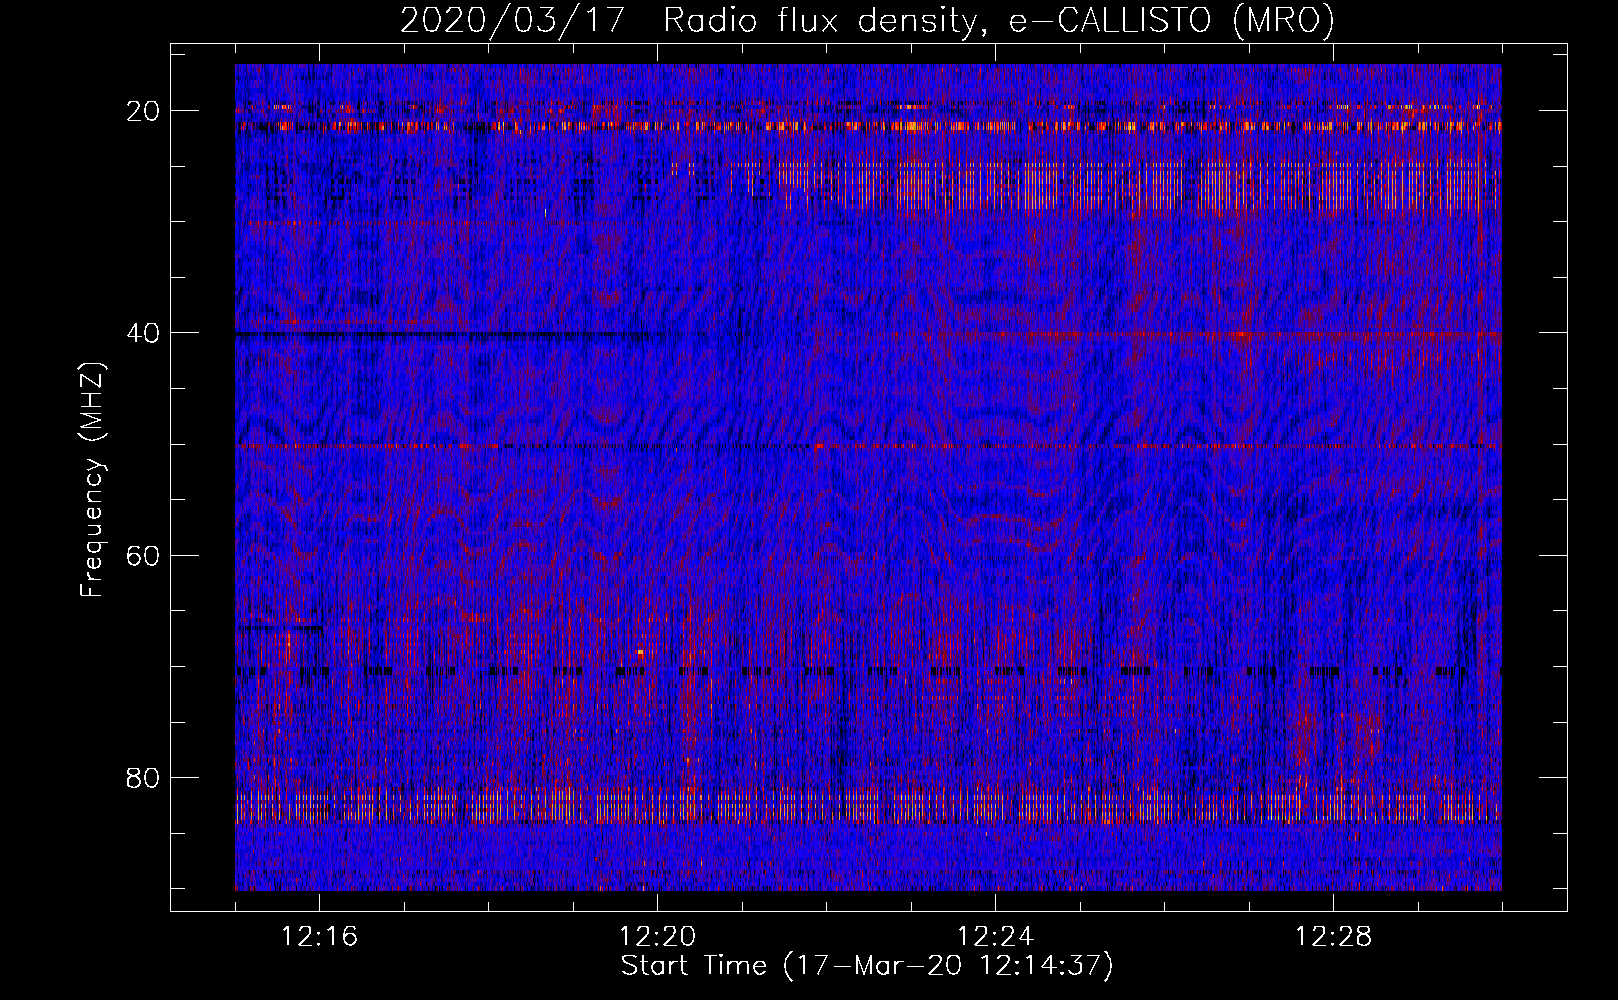
Task: Click the time tick label "12:28"
Action: coord(1334,937)
